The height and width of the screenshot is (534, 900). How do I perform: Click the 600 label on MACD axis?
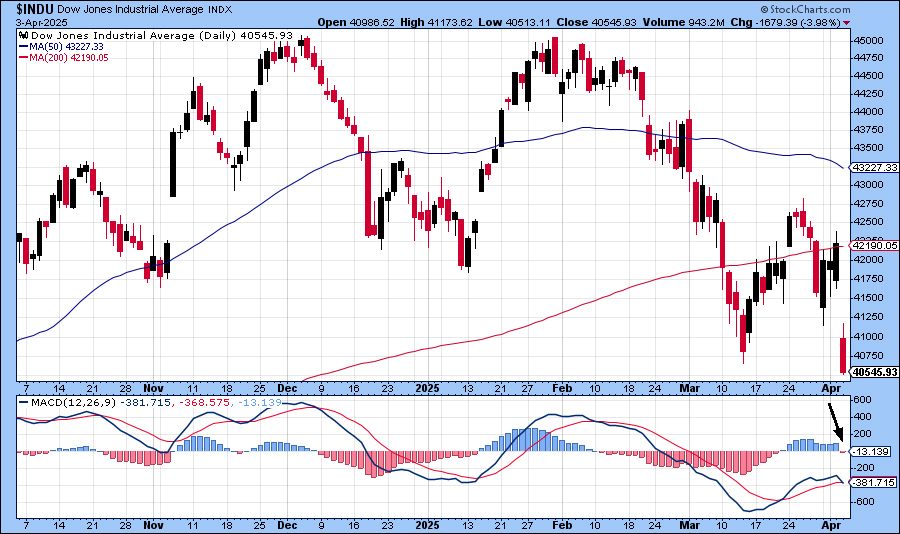tap(862, 400)
